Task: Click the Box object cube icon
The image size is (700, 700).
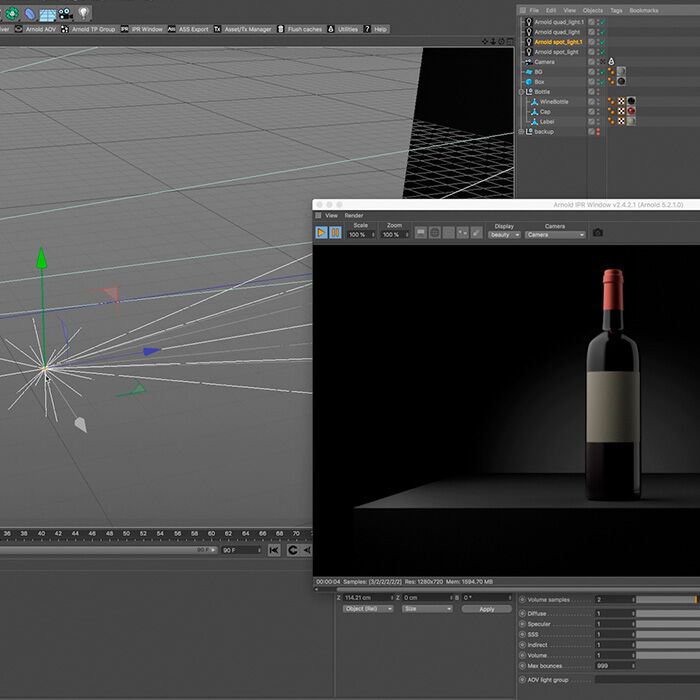Action: pyautogui.click(x=528, y=82)
